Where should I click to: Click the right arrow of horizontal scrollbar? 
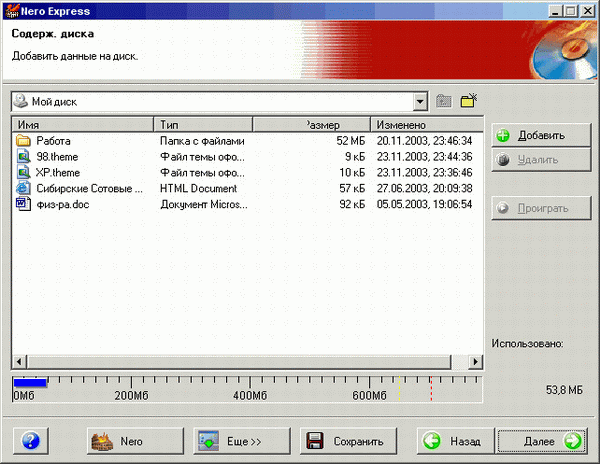point(475,361)
